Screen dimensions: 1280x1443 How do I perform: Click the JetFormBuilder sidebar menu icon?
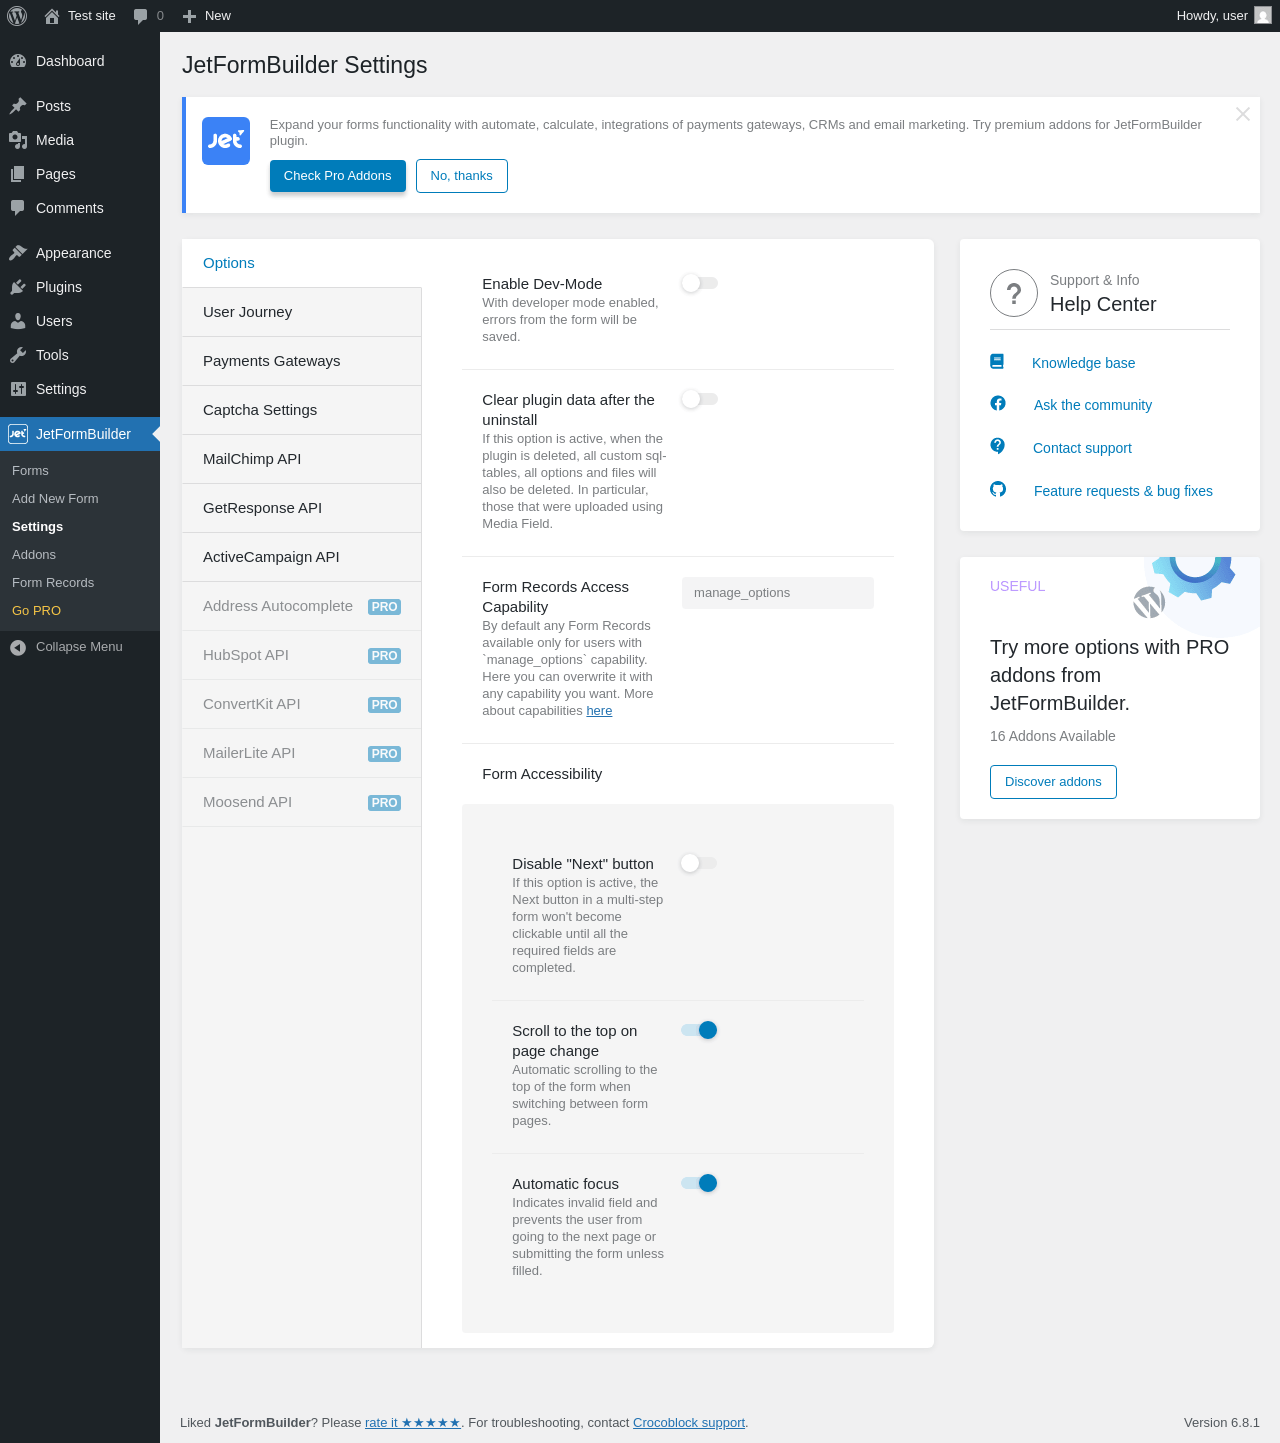click(18, 434)
